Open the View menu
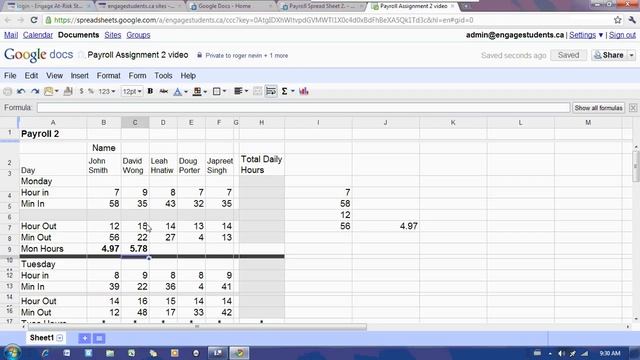Viewport: 640px width, 360px height. (54, 76)
